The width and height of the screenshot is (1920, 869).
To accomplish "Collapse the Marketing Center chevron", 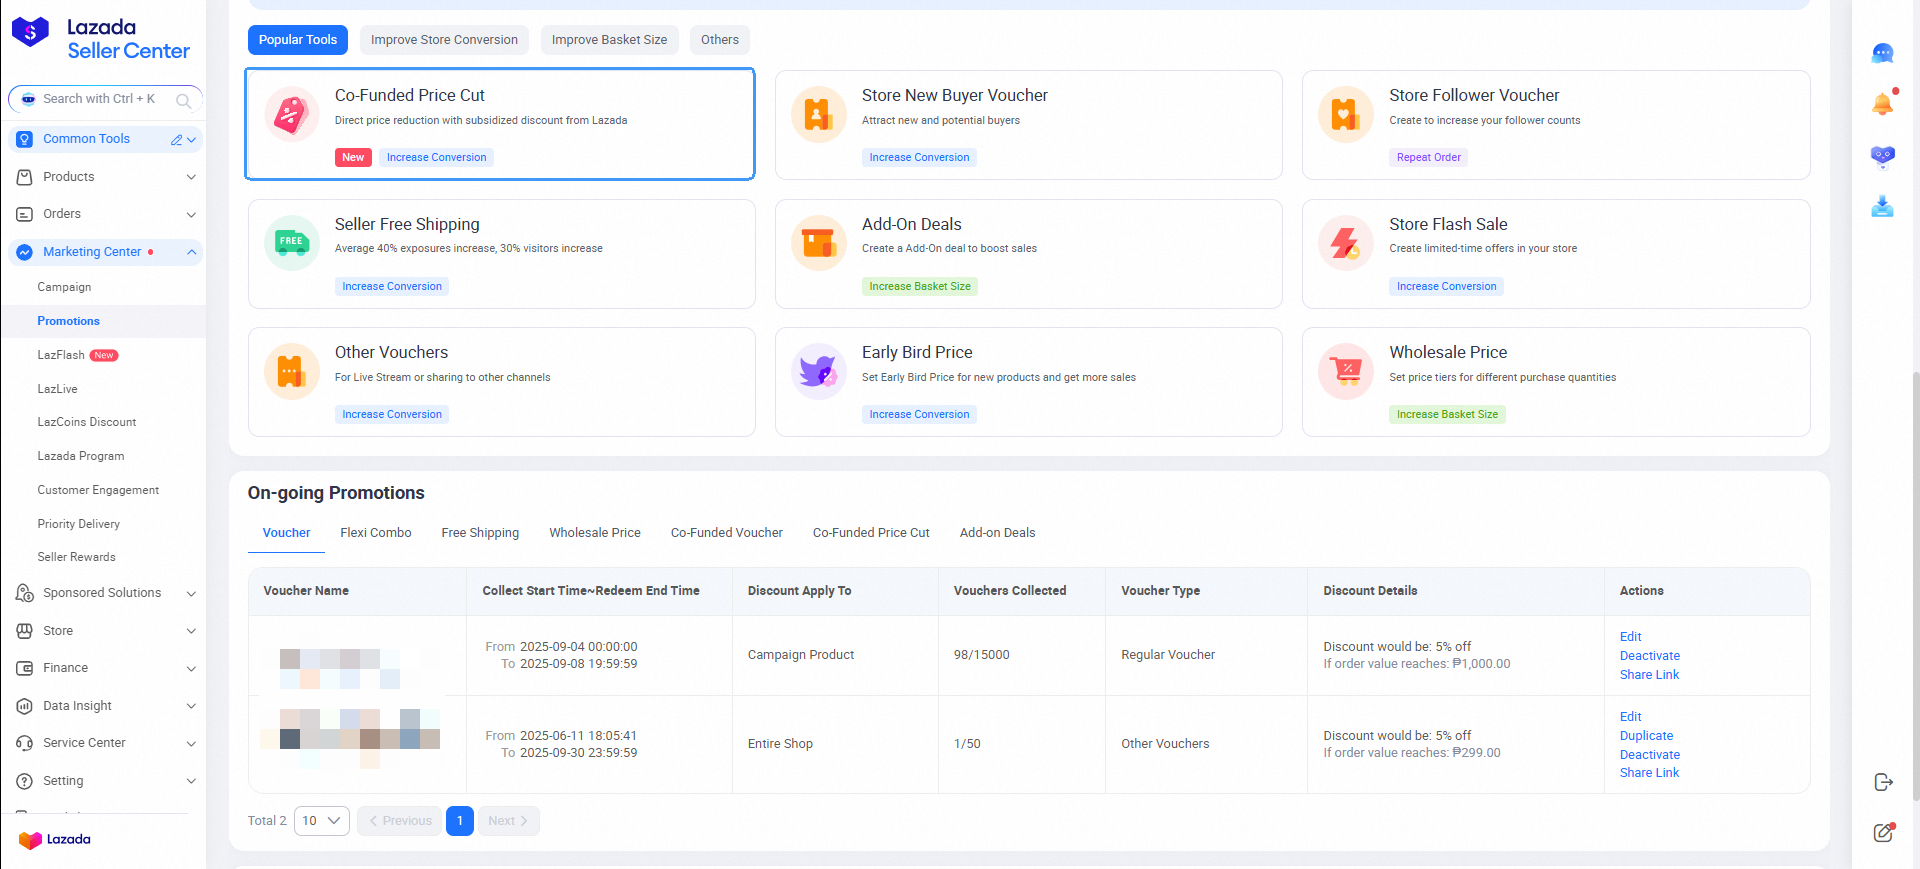I will tap(191, 252).
